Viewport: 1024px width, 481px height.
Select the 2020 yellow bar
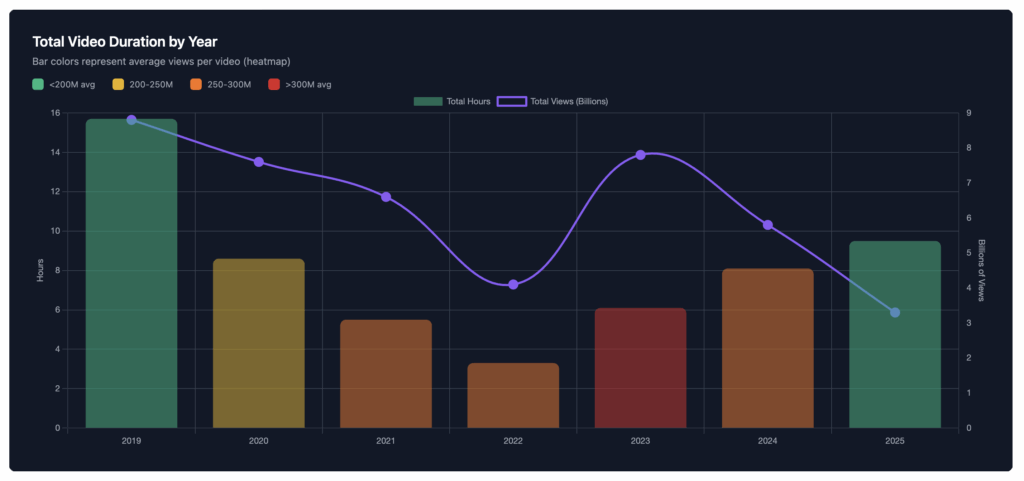pyautogui.click(x=258, y=343)
